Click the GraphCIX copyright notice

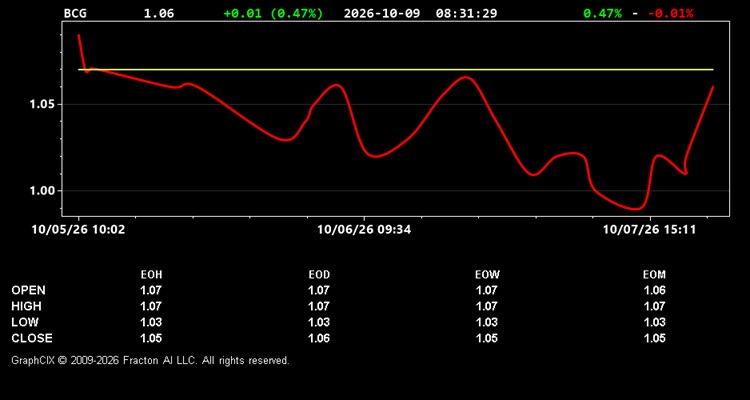coord(150,360)
